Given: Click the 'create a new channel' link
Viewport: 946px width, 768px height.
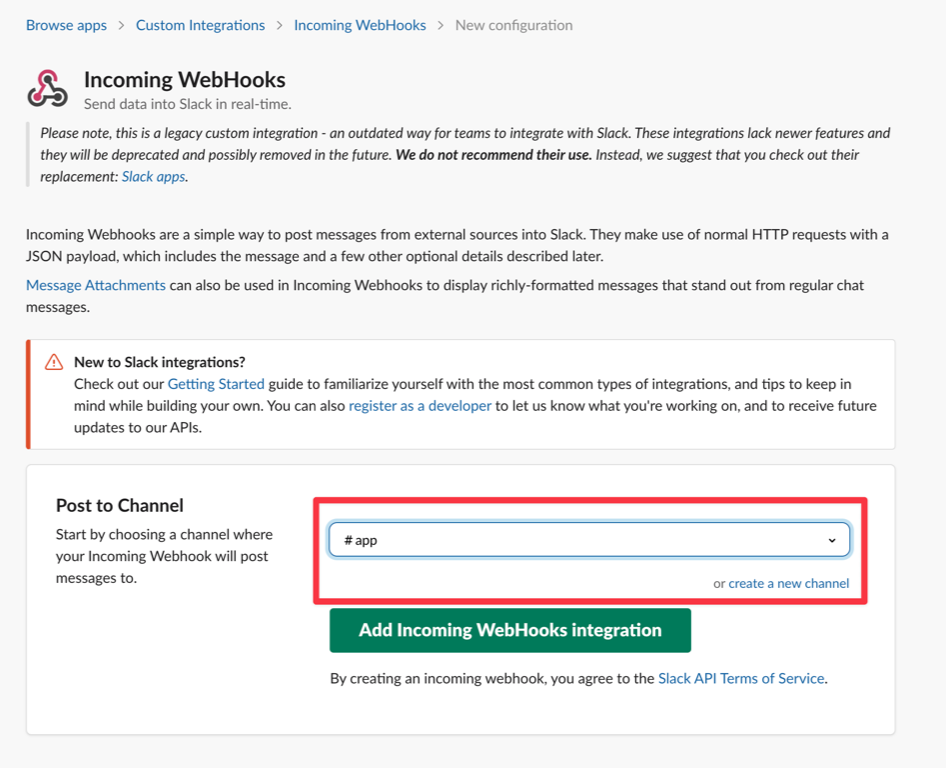Looking at the screenshot, I should pyautogui.click(x=788, y=583).
